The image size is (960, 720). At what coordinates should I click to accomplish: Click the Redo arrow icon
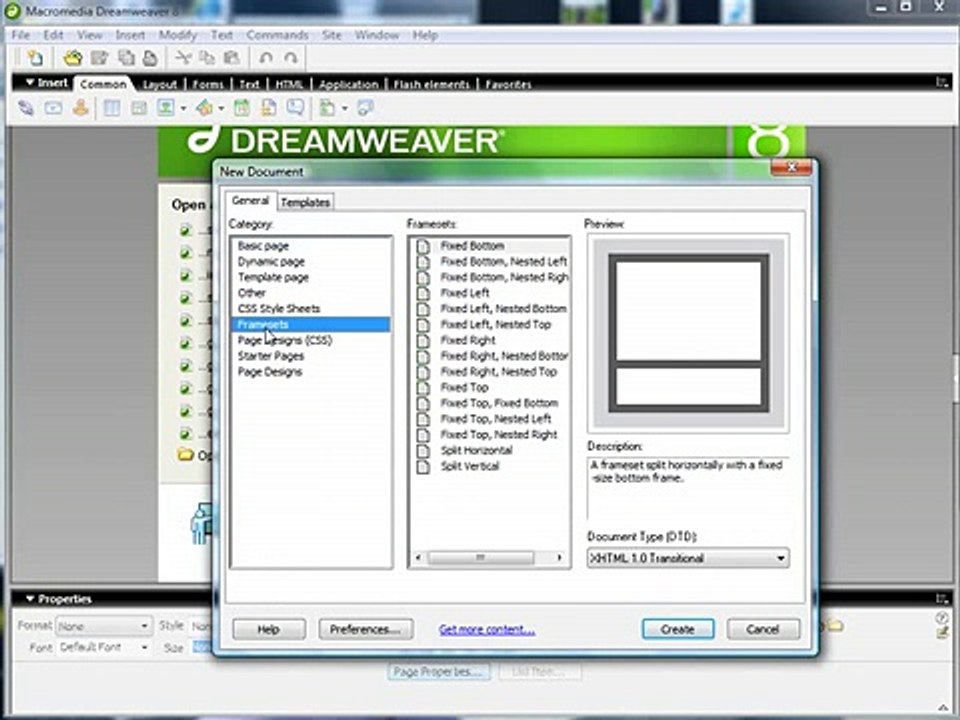click(291, 58)
